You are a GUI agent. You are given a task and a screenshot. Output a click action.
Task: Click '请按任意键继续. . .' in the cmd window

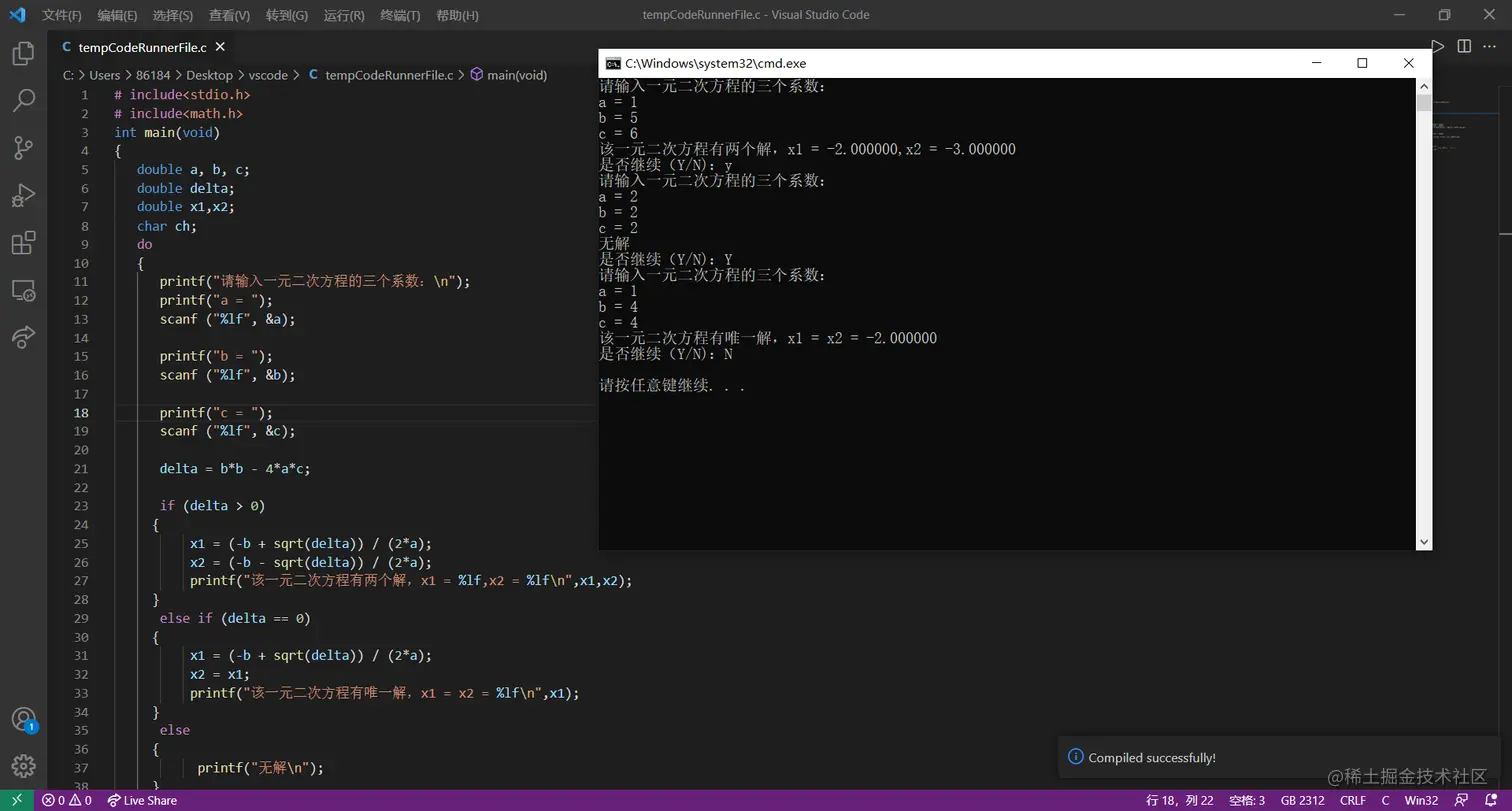pyautogui.click(x=672, y=385)
